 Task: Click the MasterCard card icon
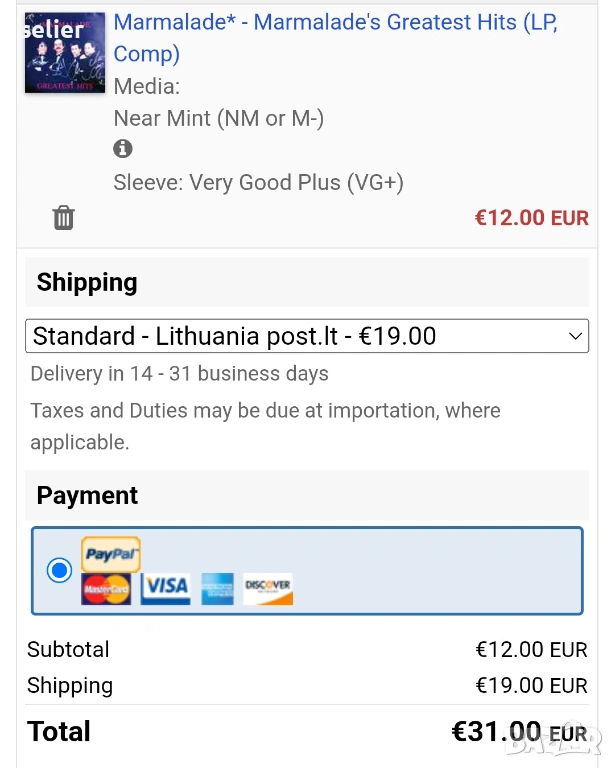106,588
